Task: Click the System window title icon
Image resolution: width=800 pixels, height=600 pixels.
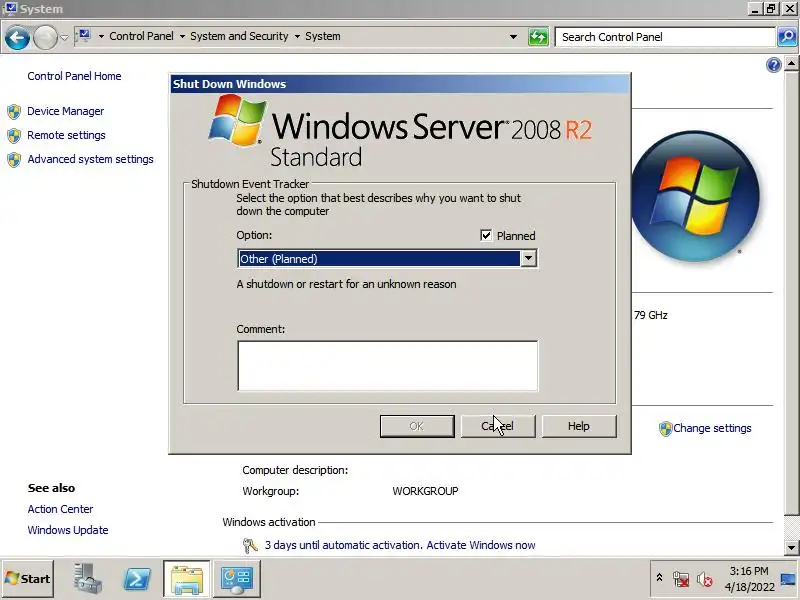Action: (10, 9)
